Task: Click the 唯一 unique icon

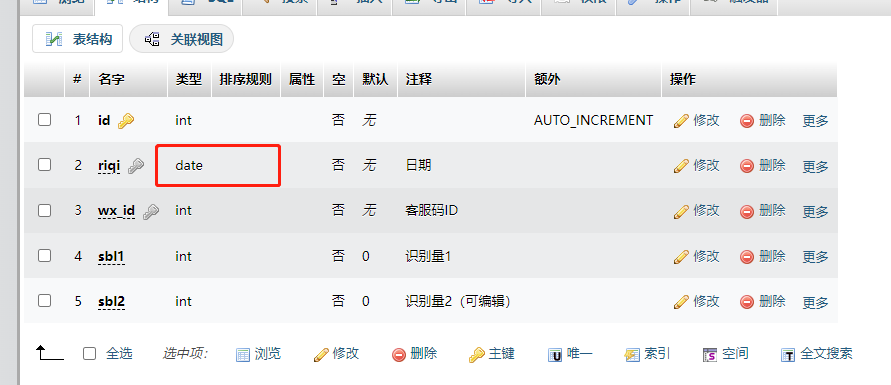Action: tap(555, 355)
